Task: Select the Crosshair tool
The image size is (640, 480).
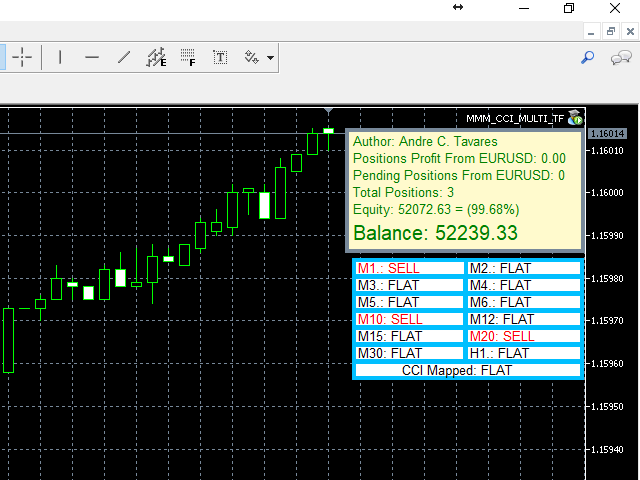Action: [22, 57]
